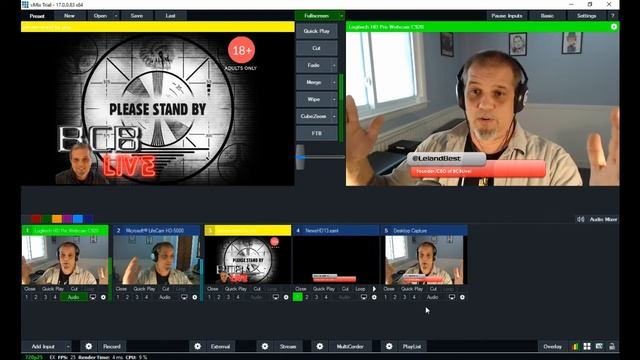Click Close on input 2 LifeCam
640x360 pixels.
pyautogui.click(x=121, y=289)
